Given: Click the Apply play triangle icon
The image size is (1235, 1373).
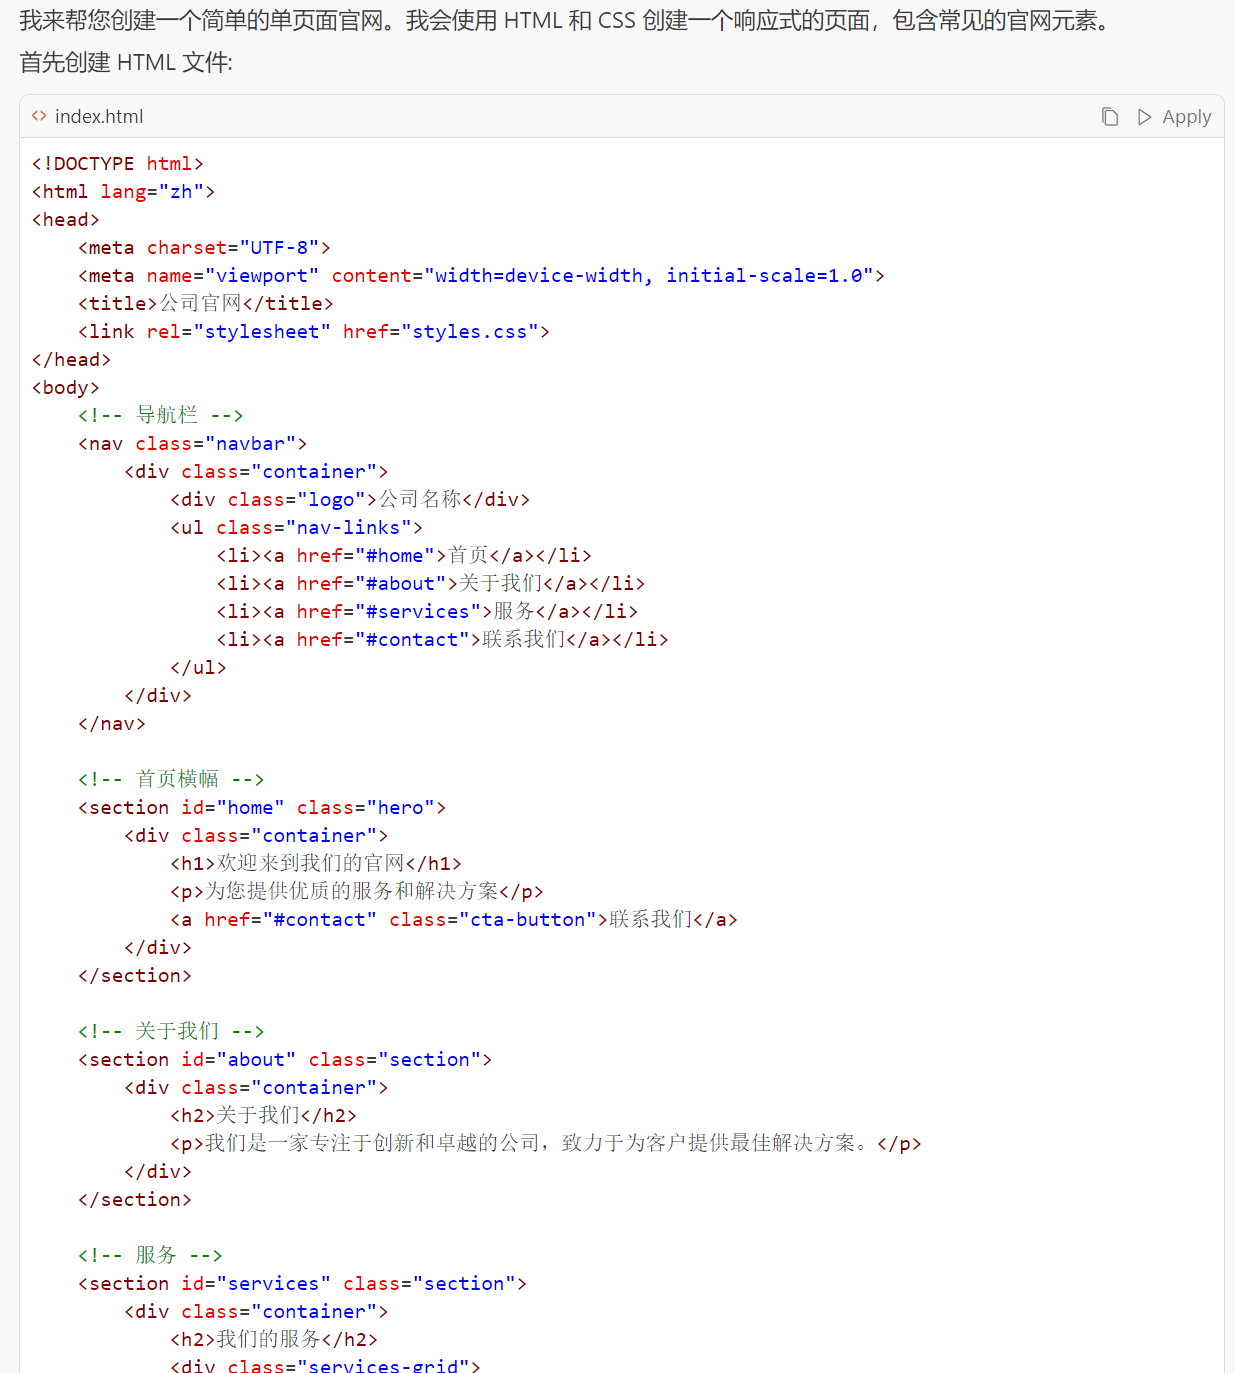Looking at the screenshot, I should (1144, 117).
